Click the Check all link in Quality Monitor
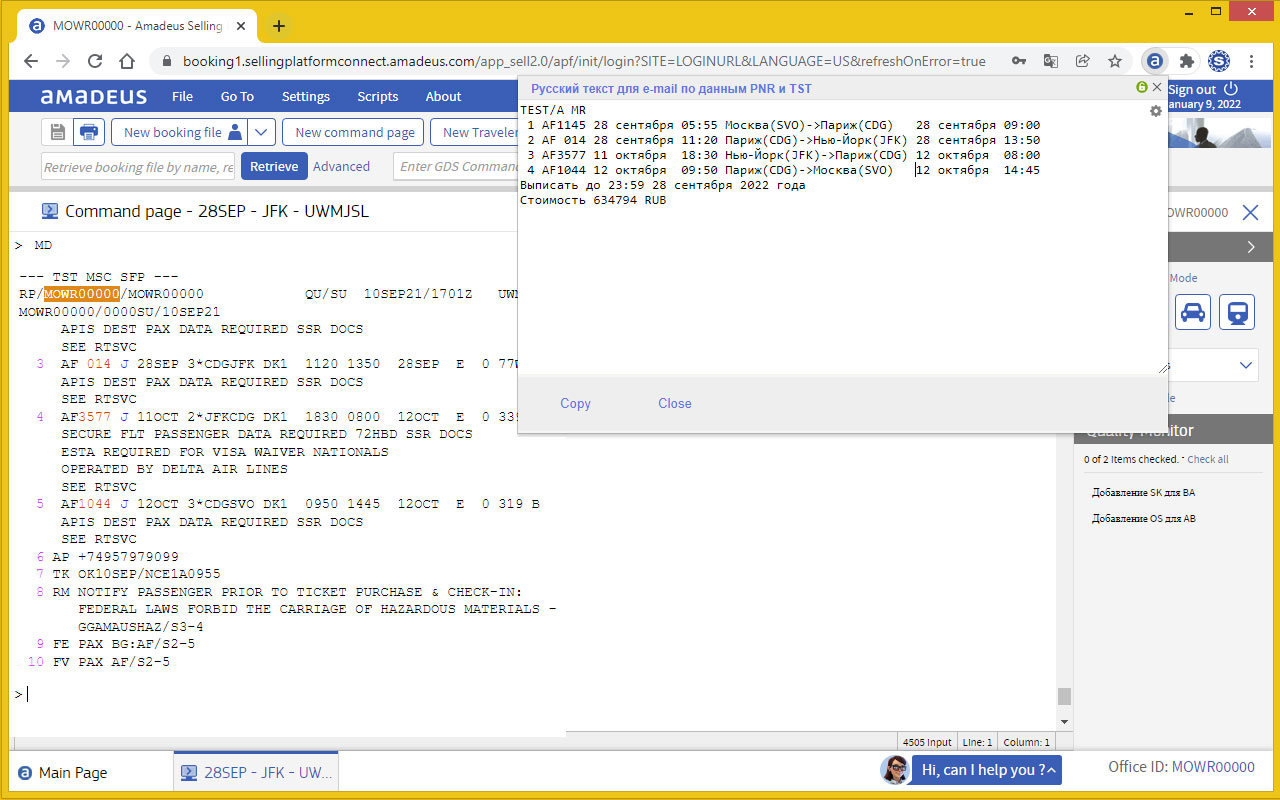Screen dimensions: 1280x800 click(1208, 459)
